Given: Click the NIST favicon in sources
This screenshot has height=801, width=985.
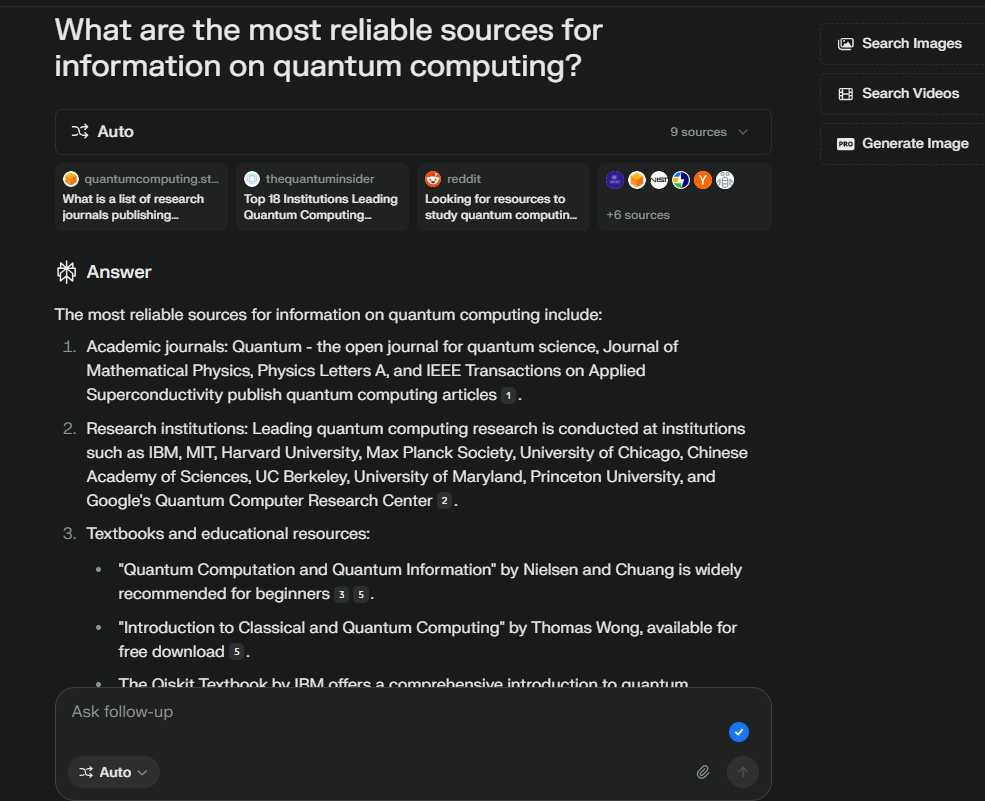Looking at the screenshot, I should 659,180.
